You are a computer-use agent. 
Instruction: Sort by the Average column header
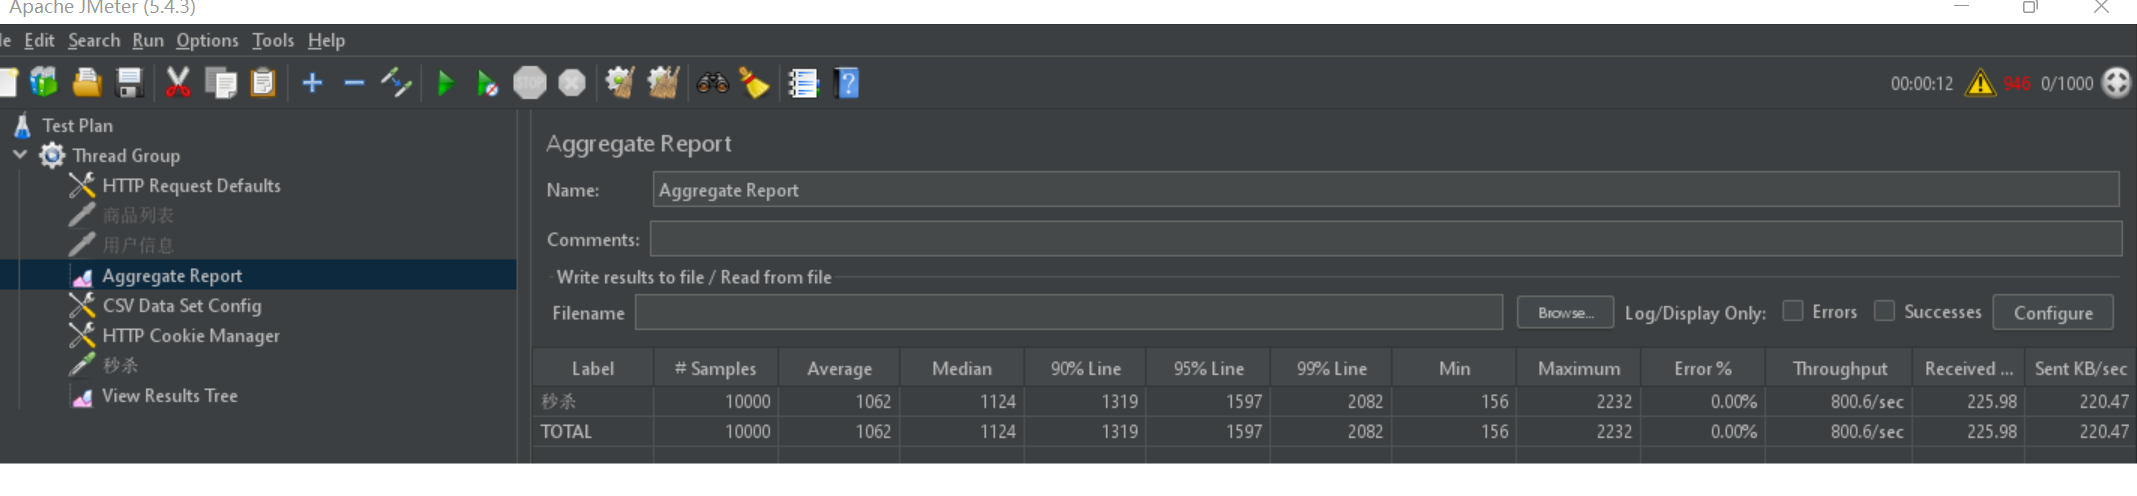tap(839, 368)
